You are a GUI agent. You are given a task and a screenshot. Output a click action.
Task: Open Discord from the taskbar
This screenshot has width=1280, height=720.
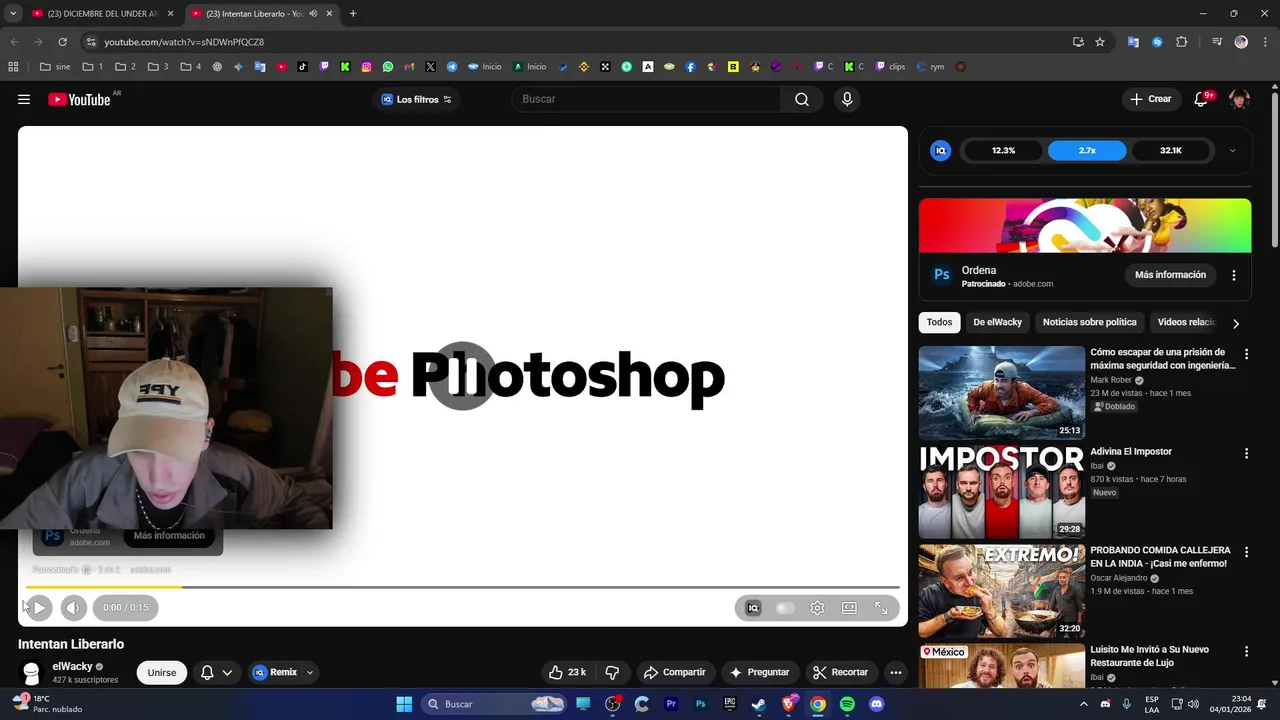[877, 704]
